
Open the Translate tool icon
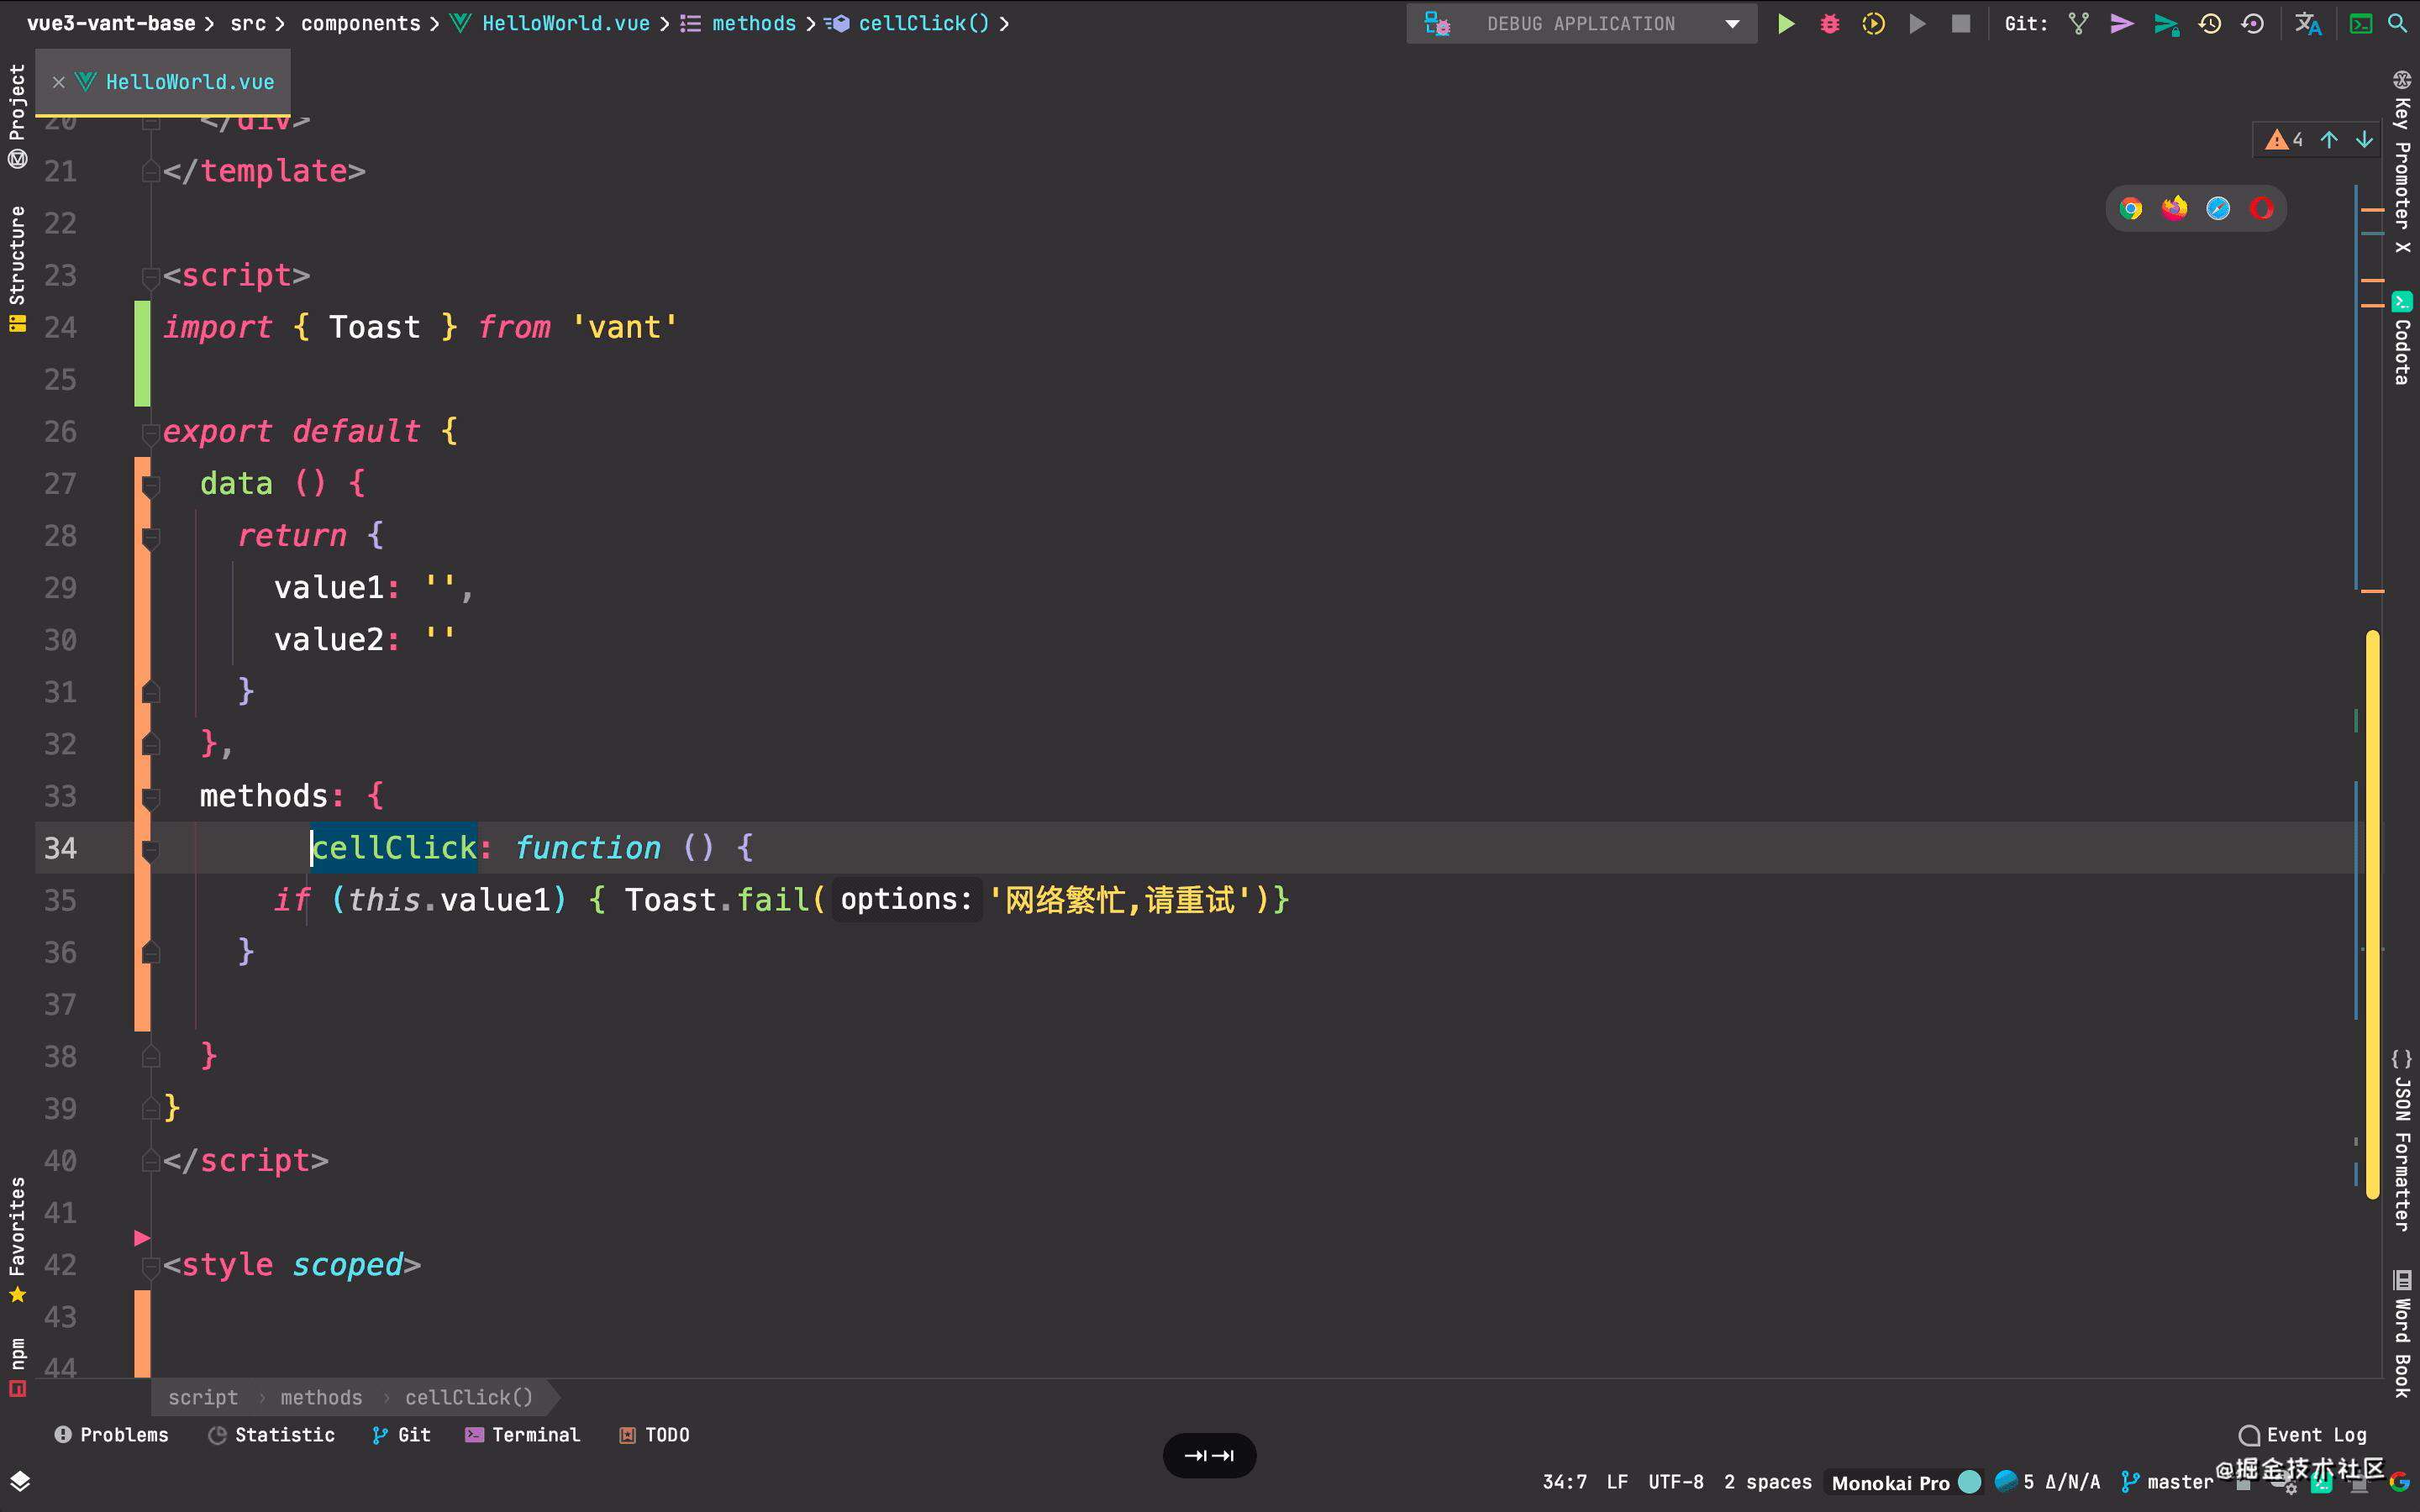tap(2308, 23)
